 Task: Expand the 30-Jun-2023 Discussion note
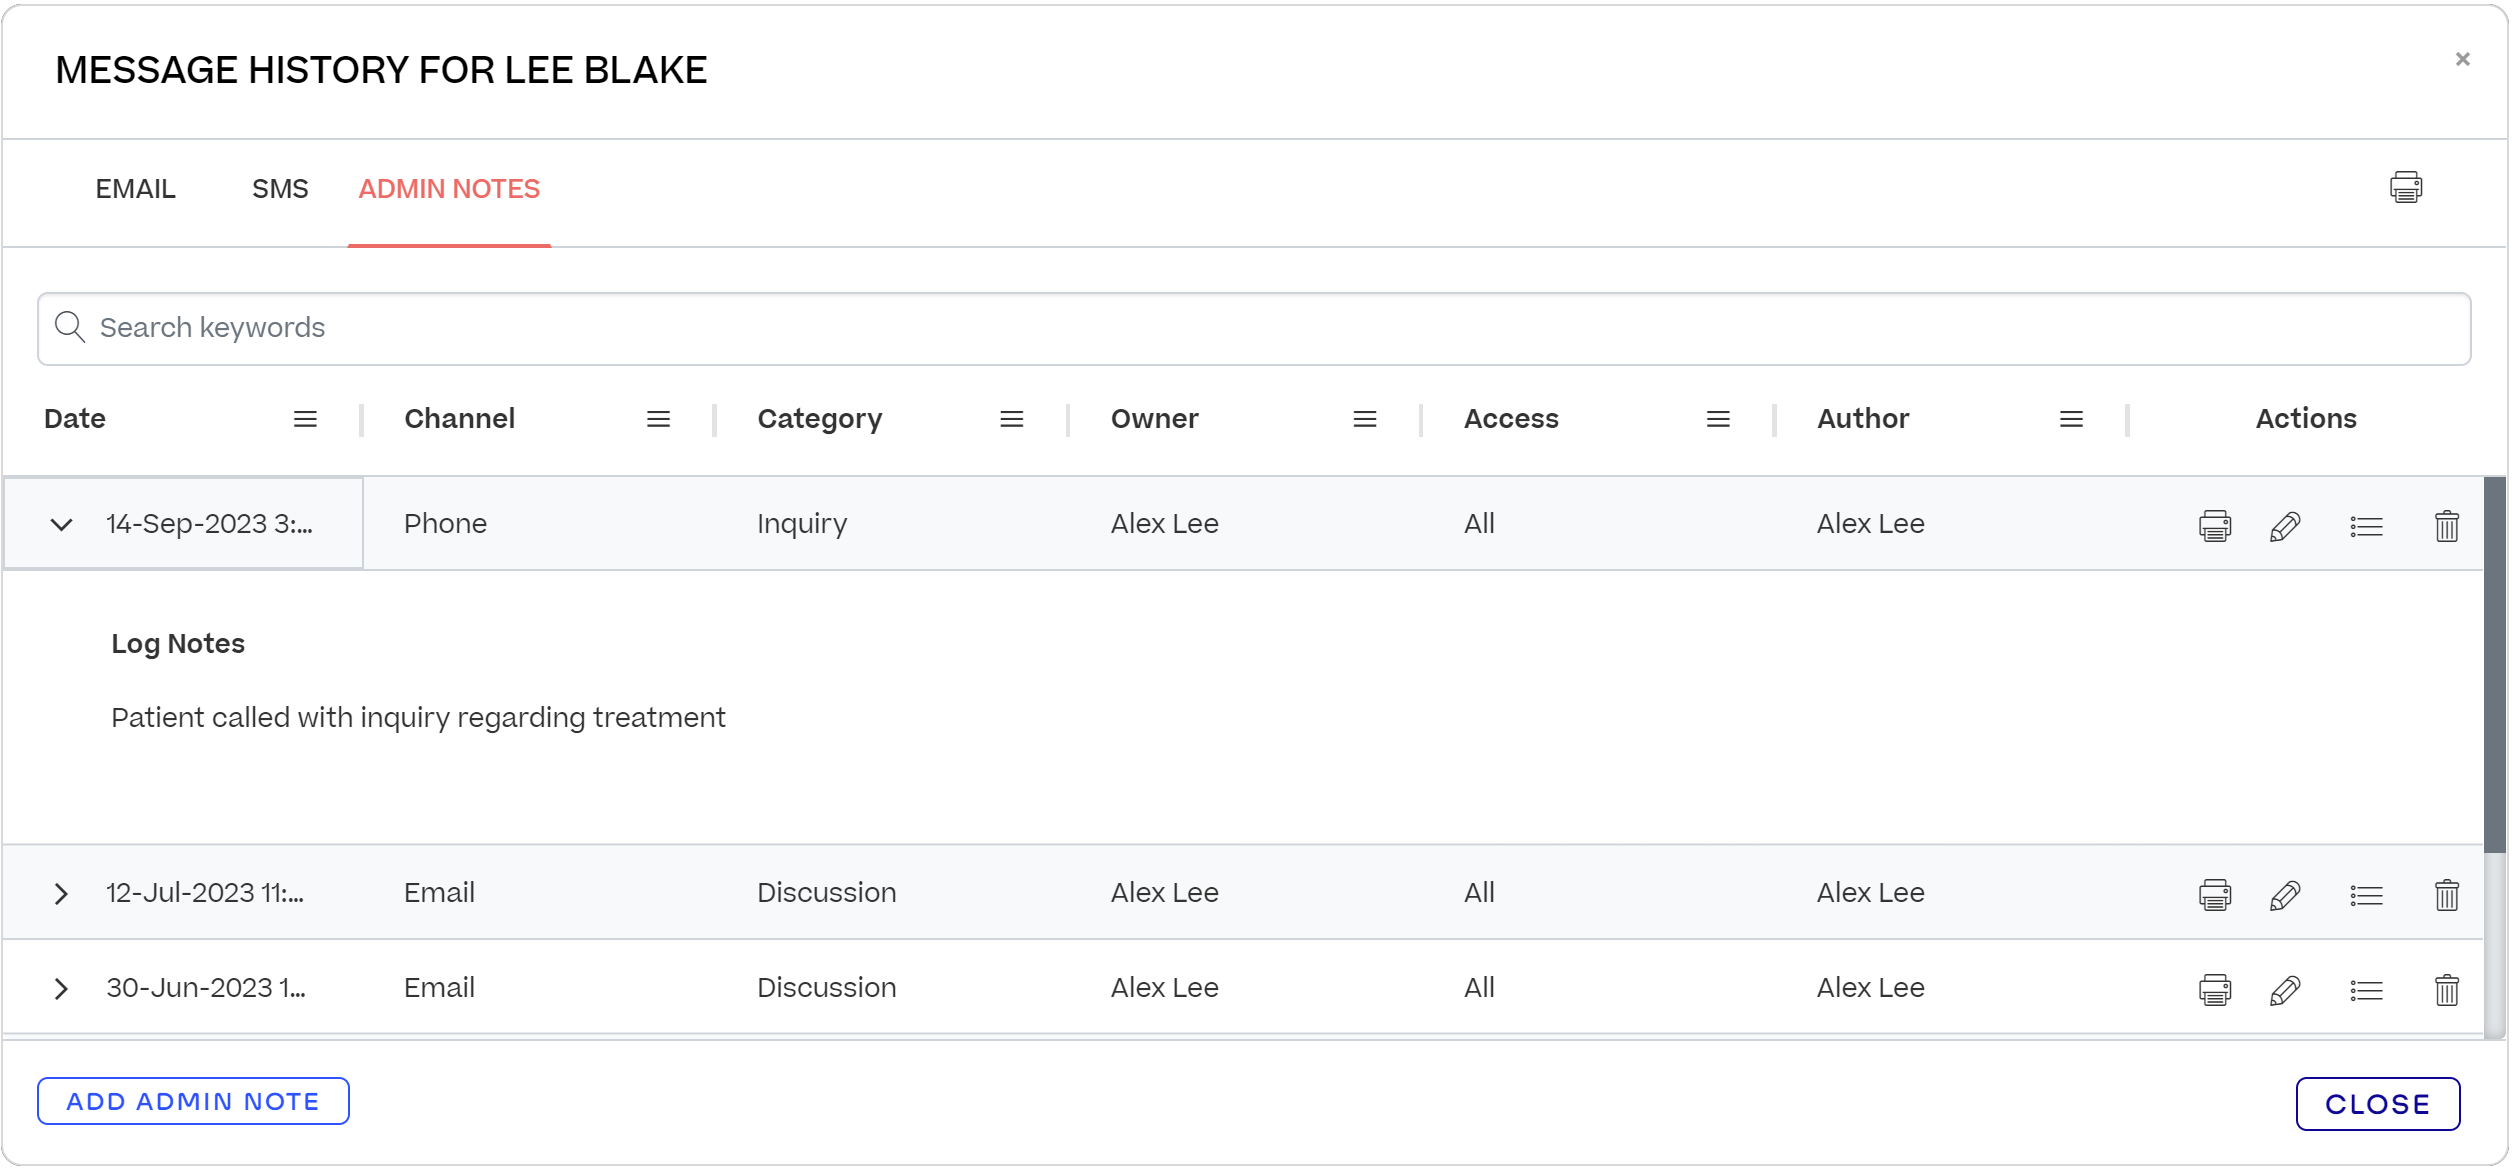coord(62,988)
